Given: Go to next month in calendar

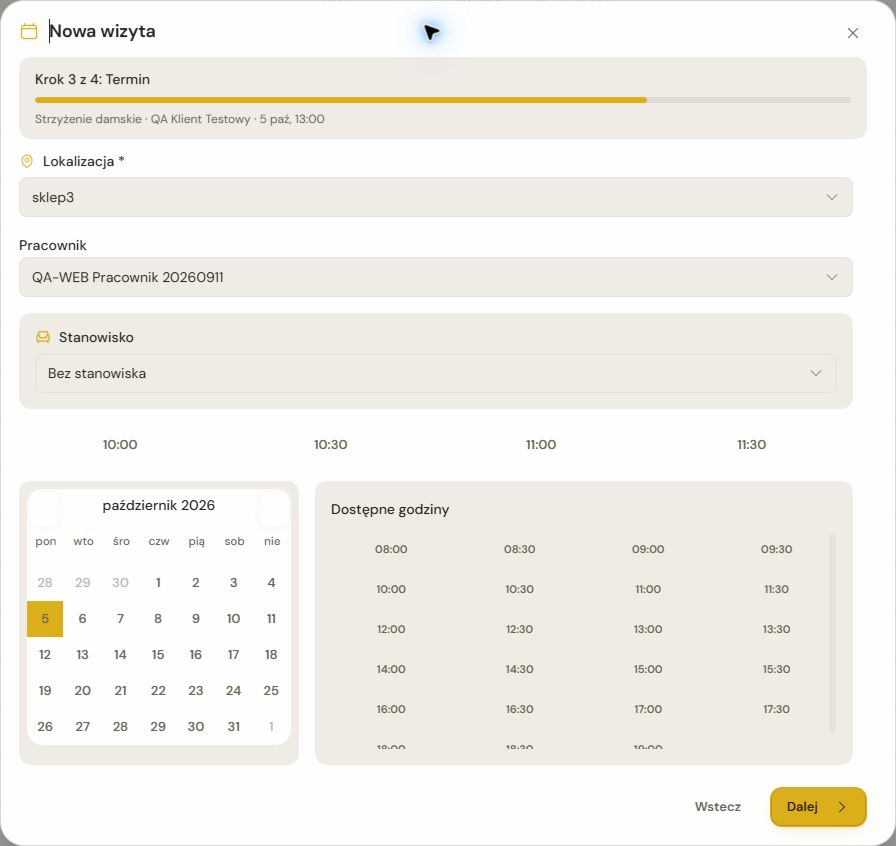Looking at the screenshot, I should pos(274,508).
